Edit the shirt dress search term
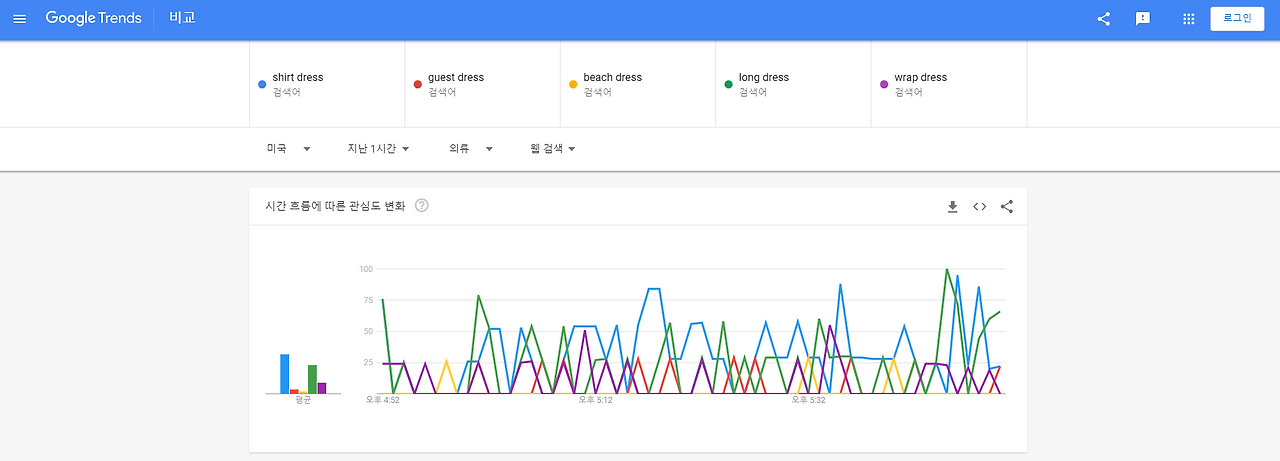Screen dimensions: 1280x461 [327, 84]
